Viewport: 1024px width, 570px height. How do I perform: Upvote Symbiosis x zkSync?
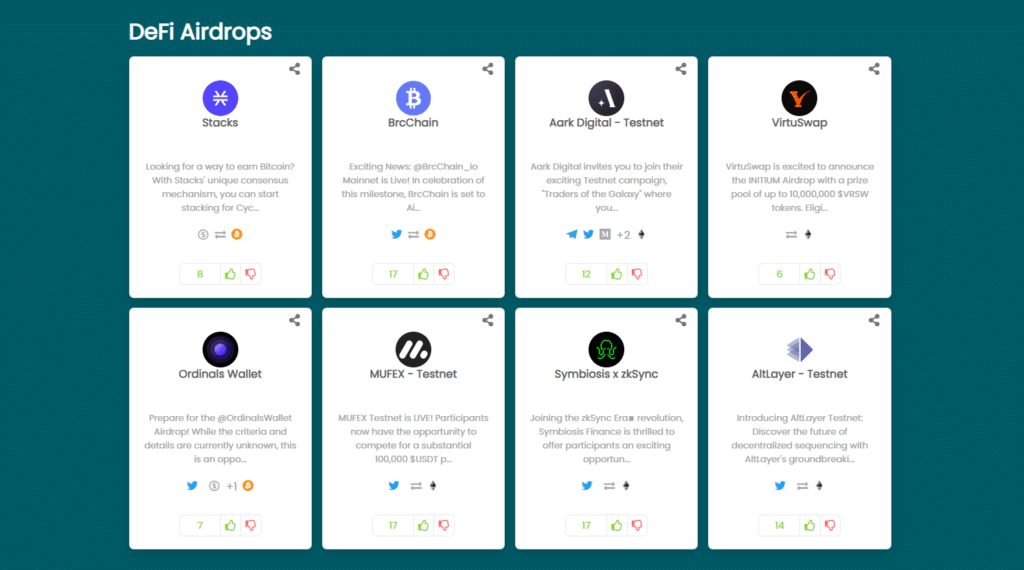pos(616,526)
